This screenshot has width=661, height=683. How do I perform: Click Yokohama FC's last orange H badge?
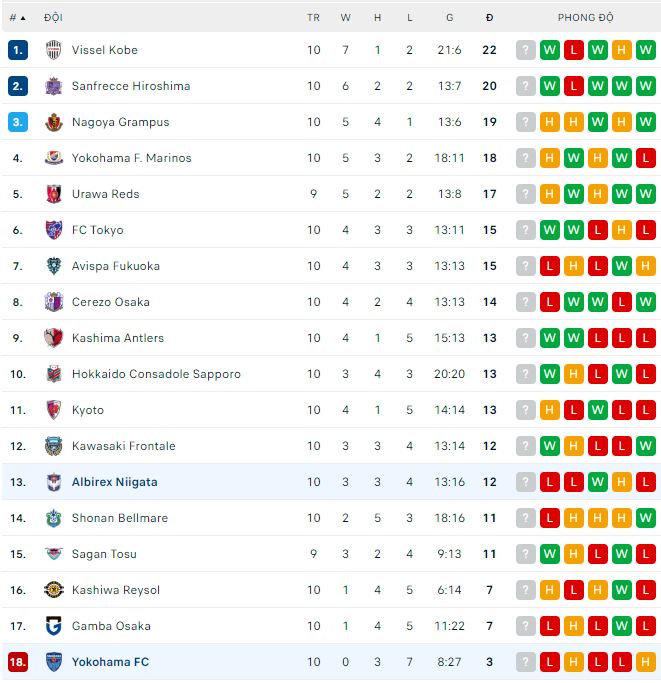coord(646,662)
